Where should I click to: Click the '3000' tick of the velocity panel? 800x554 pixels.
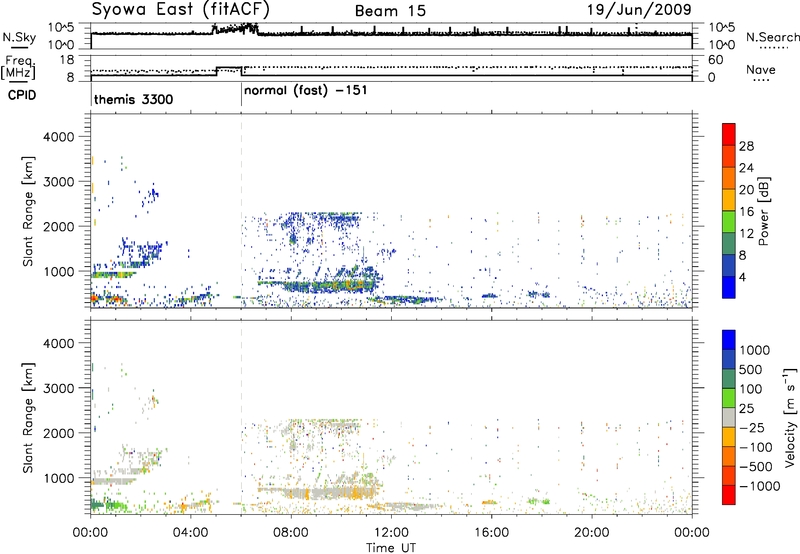58,388
